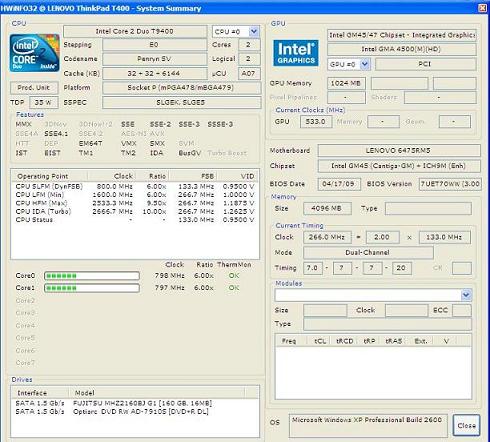490x442 pixels.
Task: Click the Stepping E0 field
Action: (154, 45)
